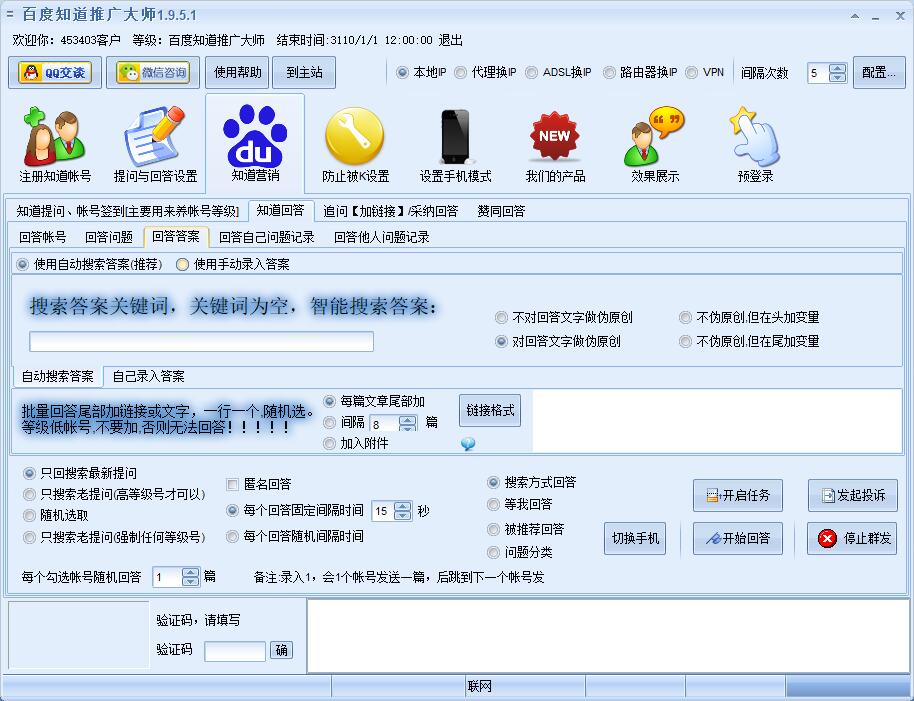Open 预登录 hand pointer icon
This screenshot has width=914, height=701.
[755, 138]
